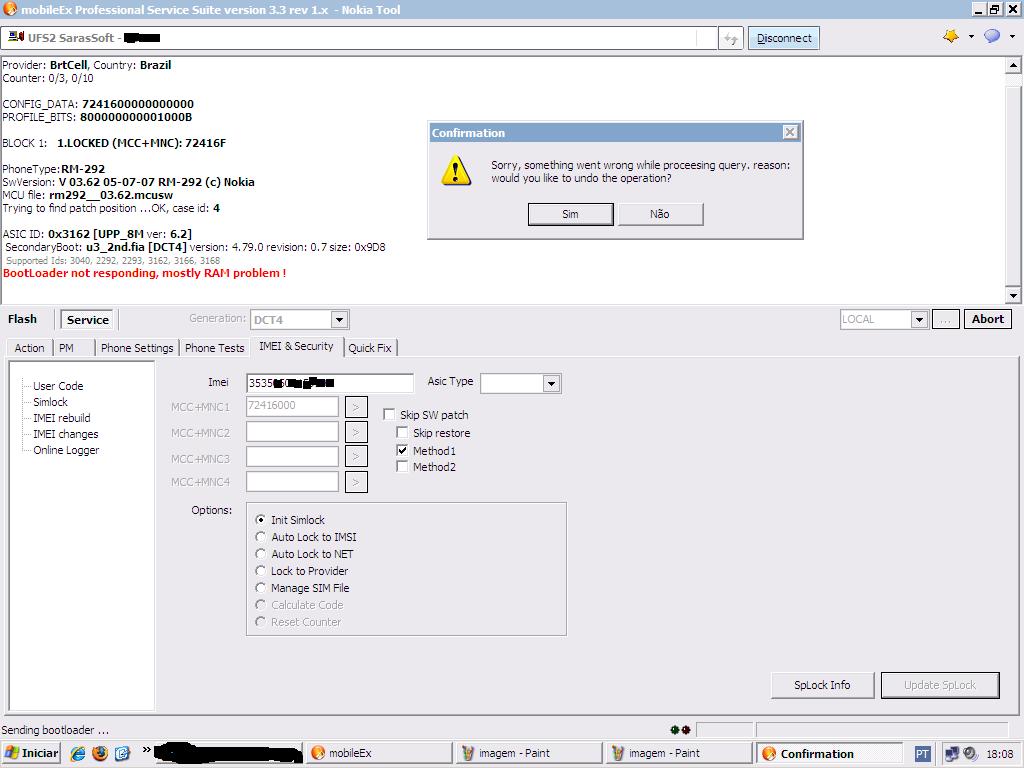Open the Quick Fix tab
Viewport: 1024px width, 768px height.
[x=370, y=348]
